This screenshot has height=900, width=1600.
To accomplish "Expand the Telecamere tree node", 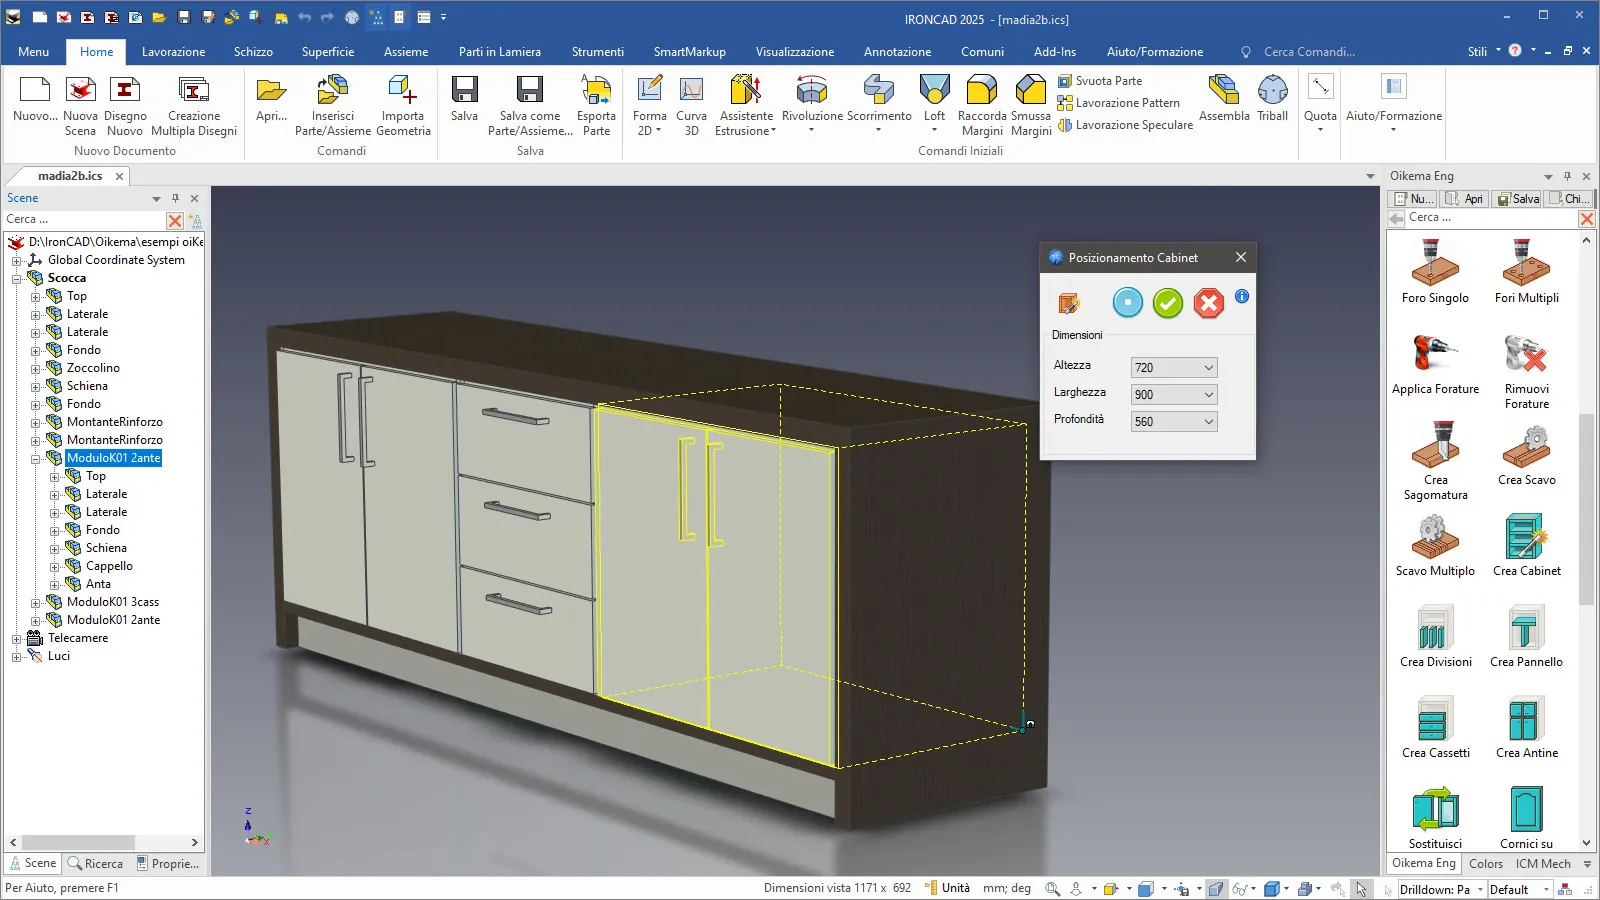I will pos(17,639).
